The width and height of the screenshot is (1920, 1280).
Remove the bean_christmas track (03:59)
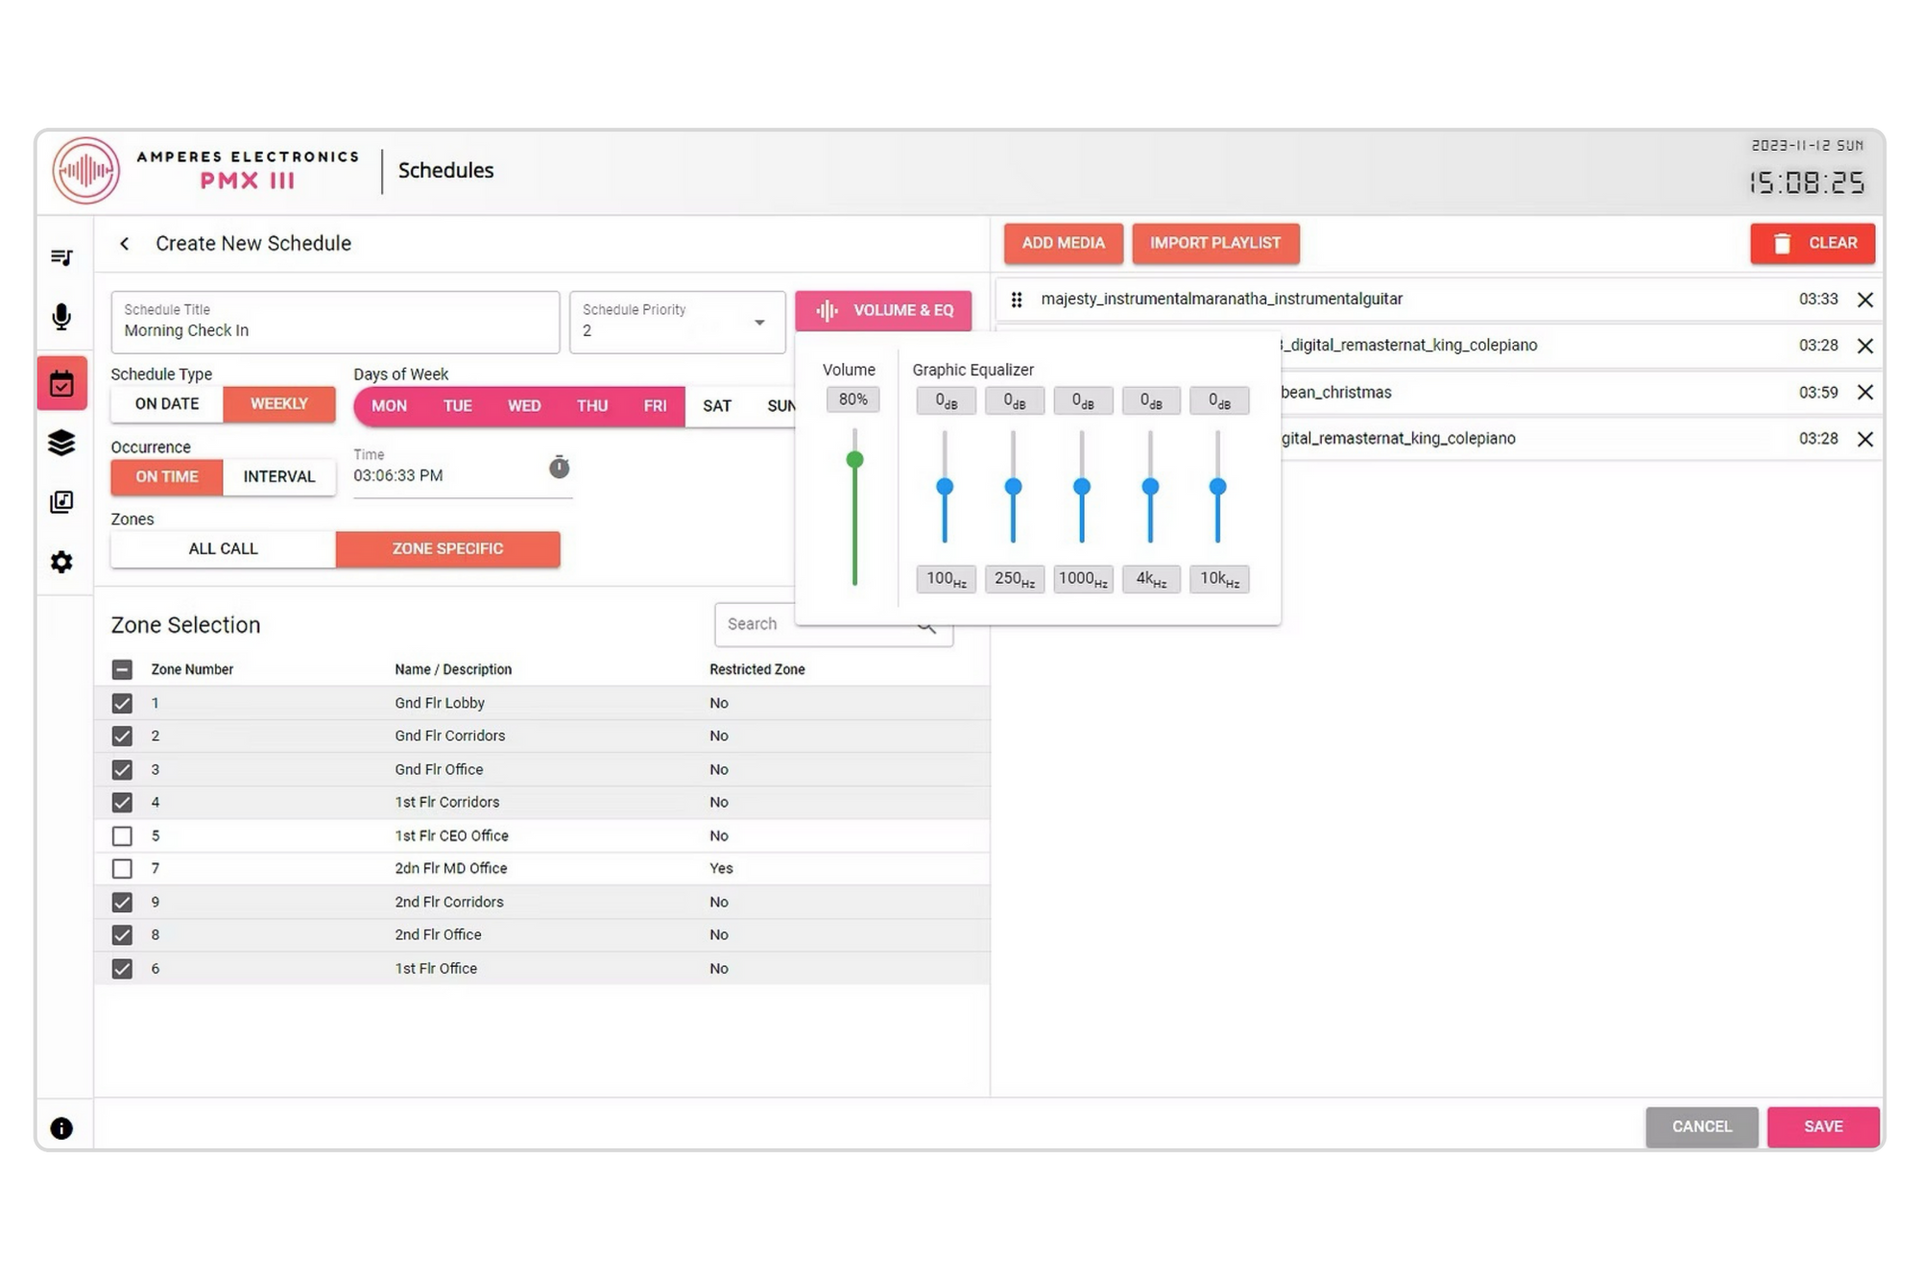1865,392
